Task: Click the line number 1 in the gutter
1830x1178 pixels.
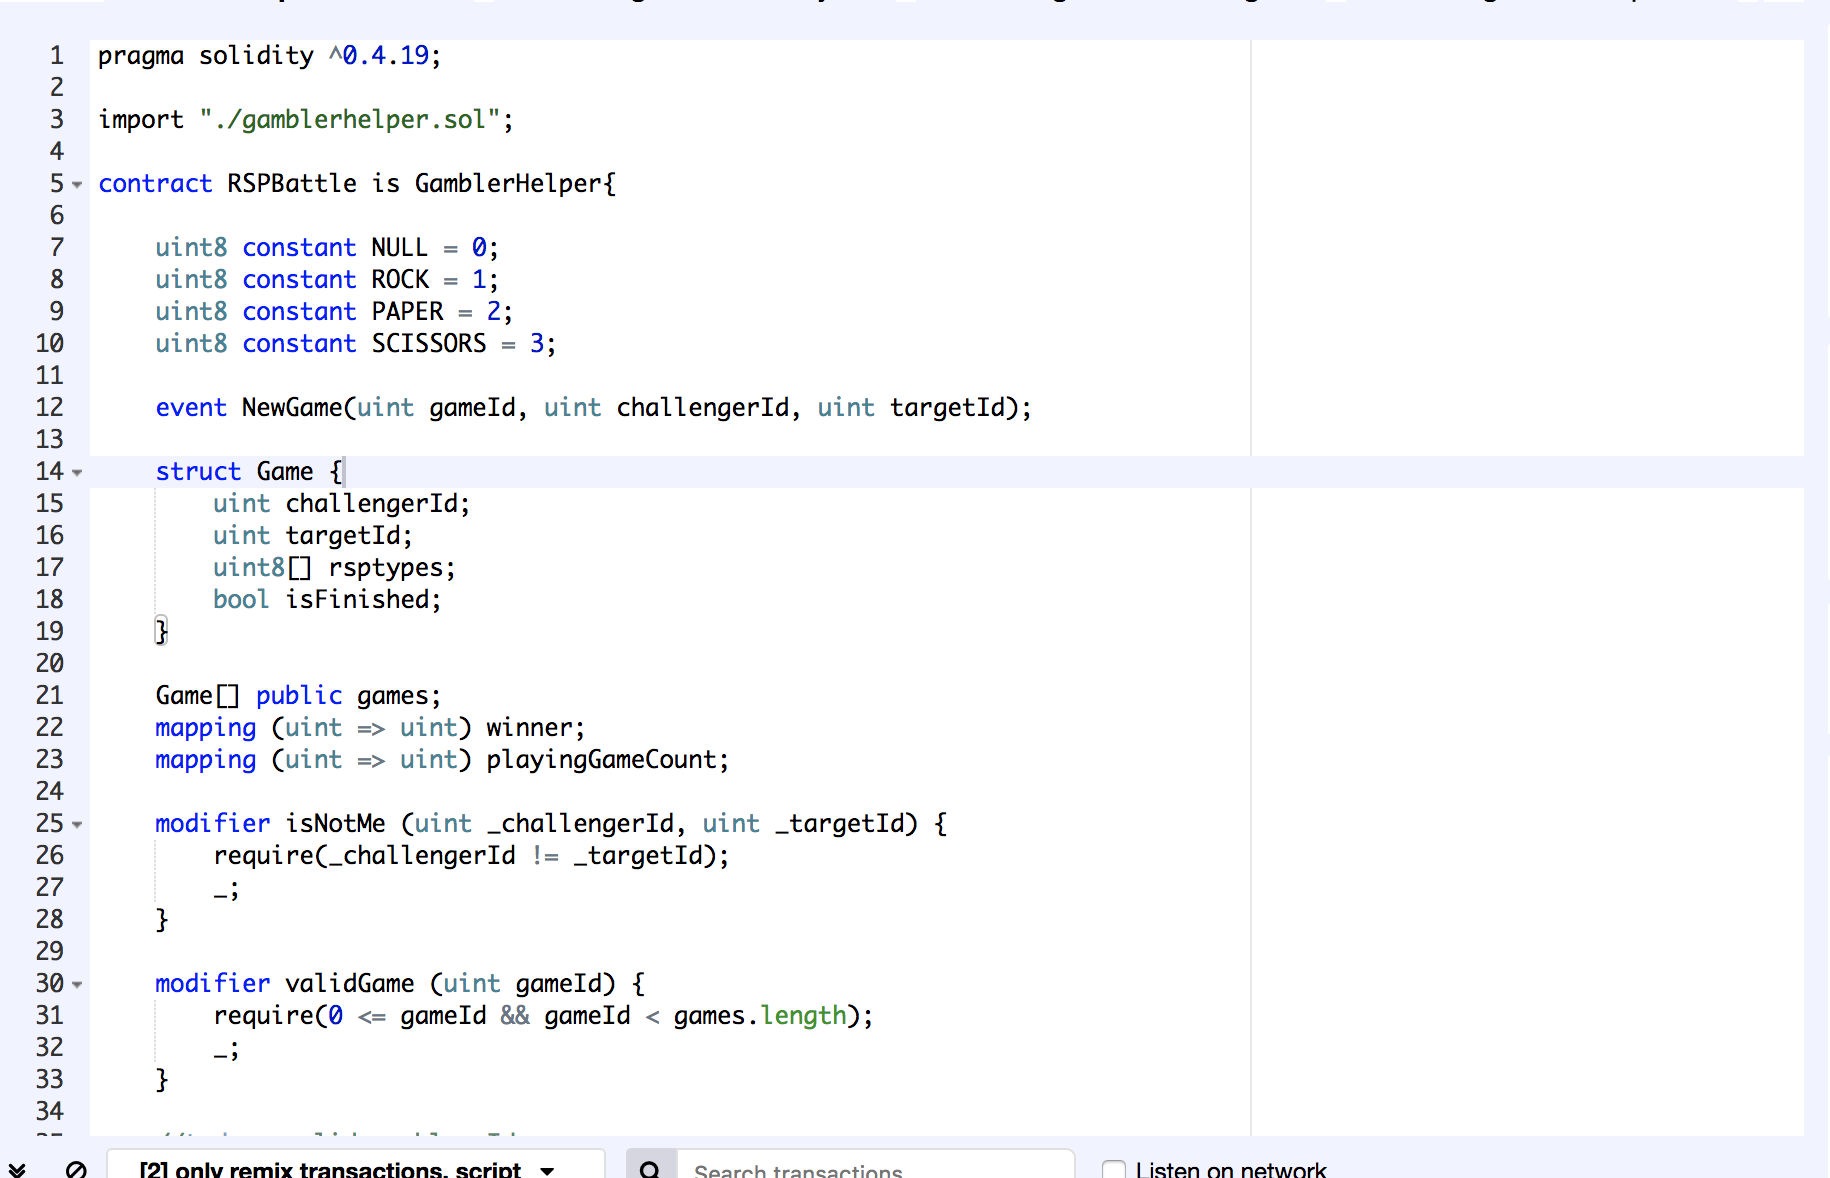Action: [57, 55]
